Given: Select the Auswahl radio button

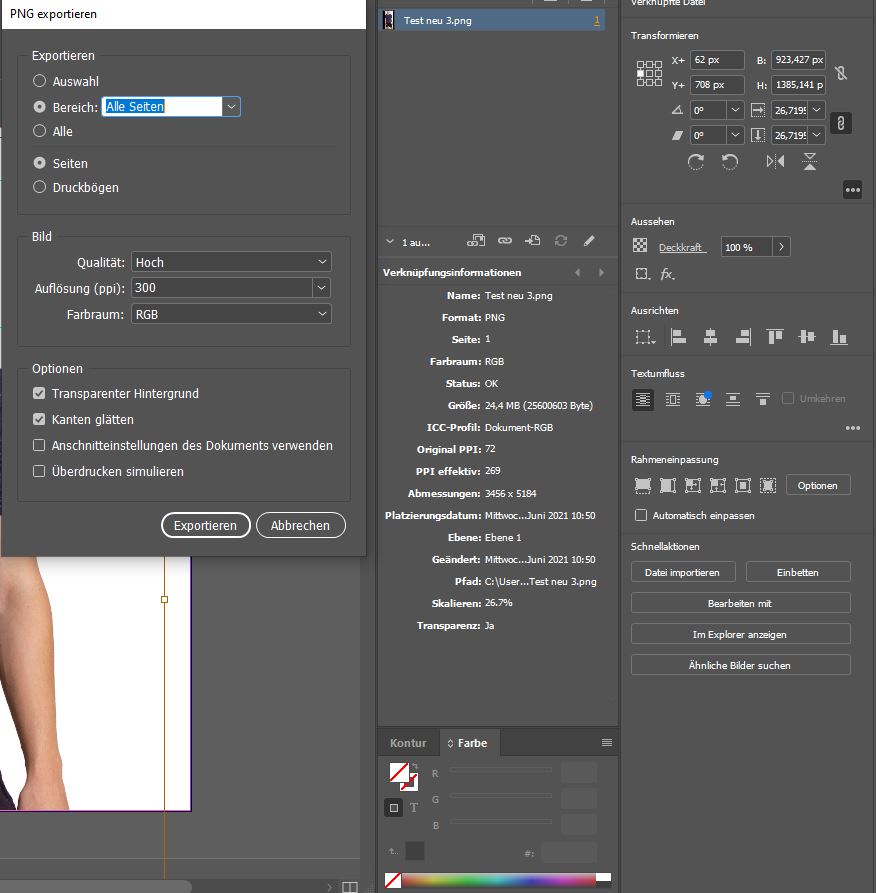Looking at the screenshot, I should click(39, 82).
